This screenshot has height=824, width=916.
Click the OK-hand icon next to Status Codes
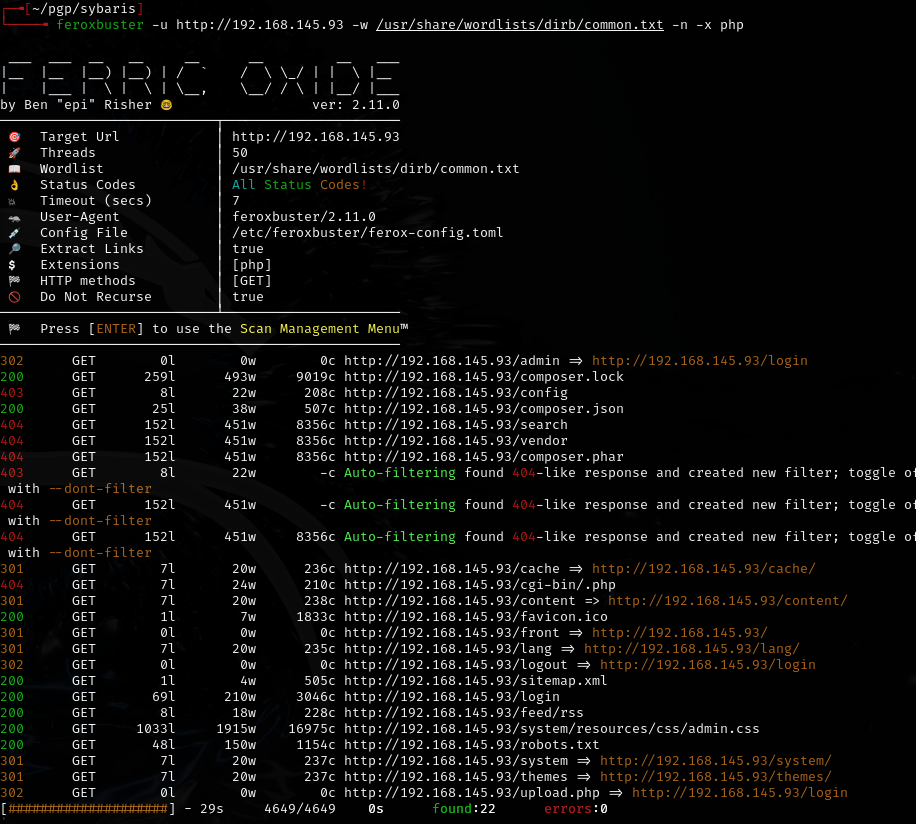pos(14,185)
